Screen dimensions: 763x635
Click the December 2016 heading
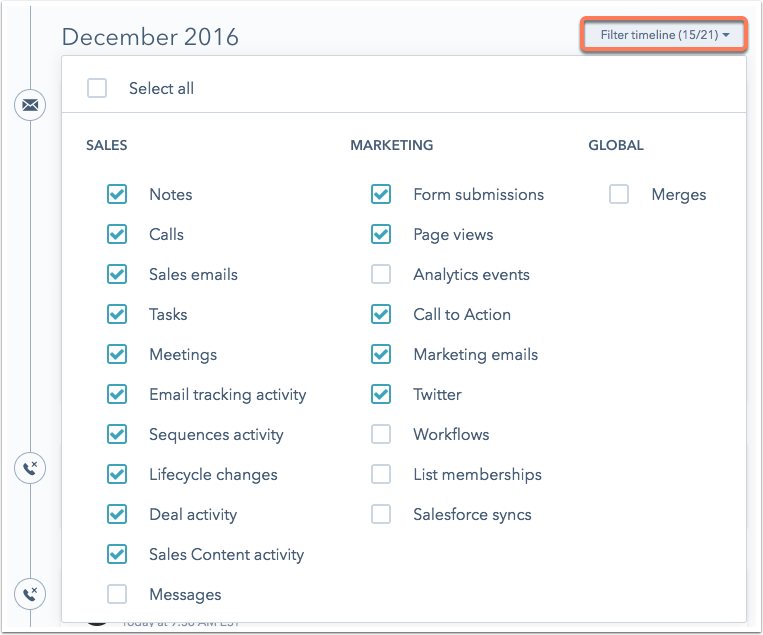(150, 37)
